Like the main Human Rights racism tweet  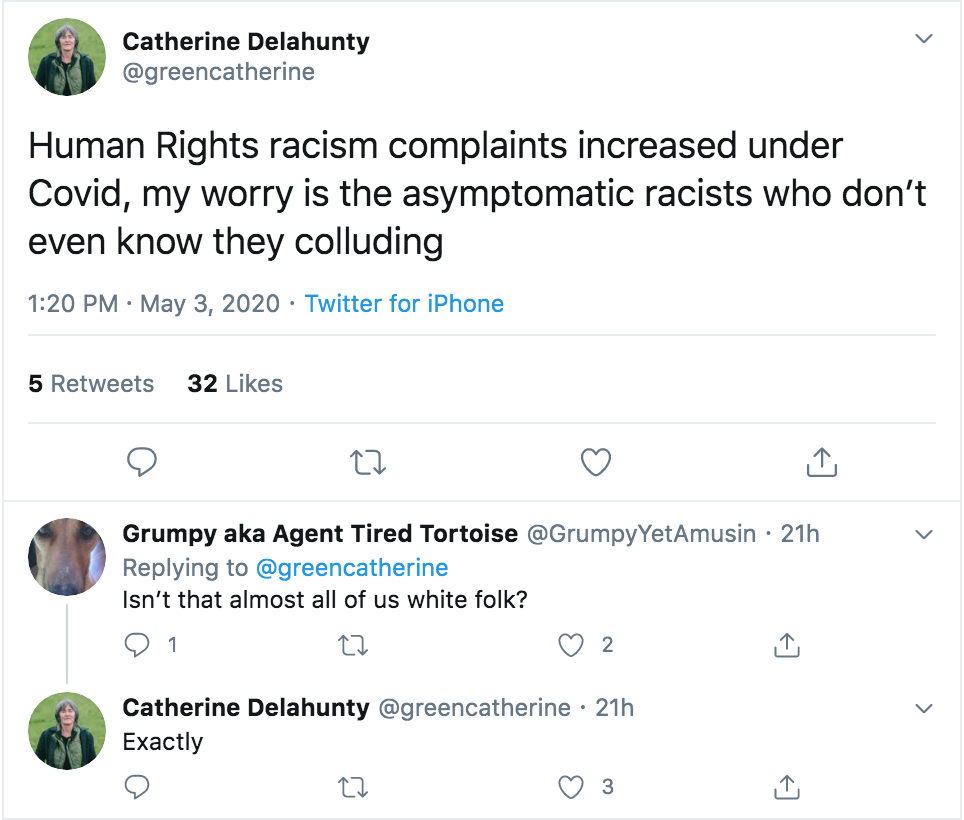pos(596,462)
